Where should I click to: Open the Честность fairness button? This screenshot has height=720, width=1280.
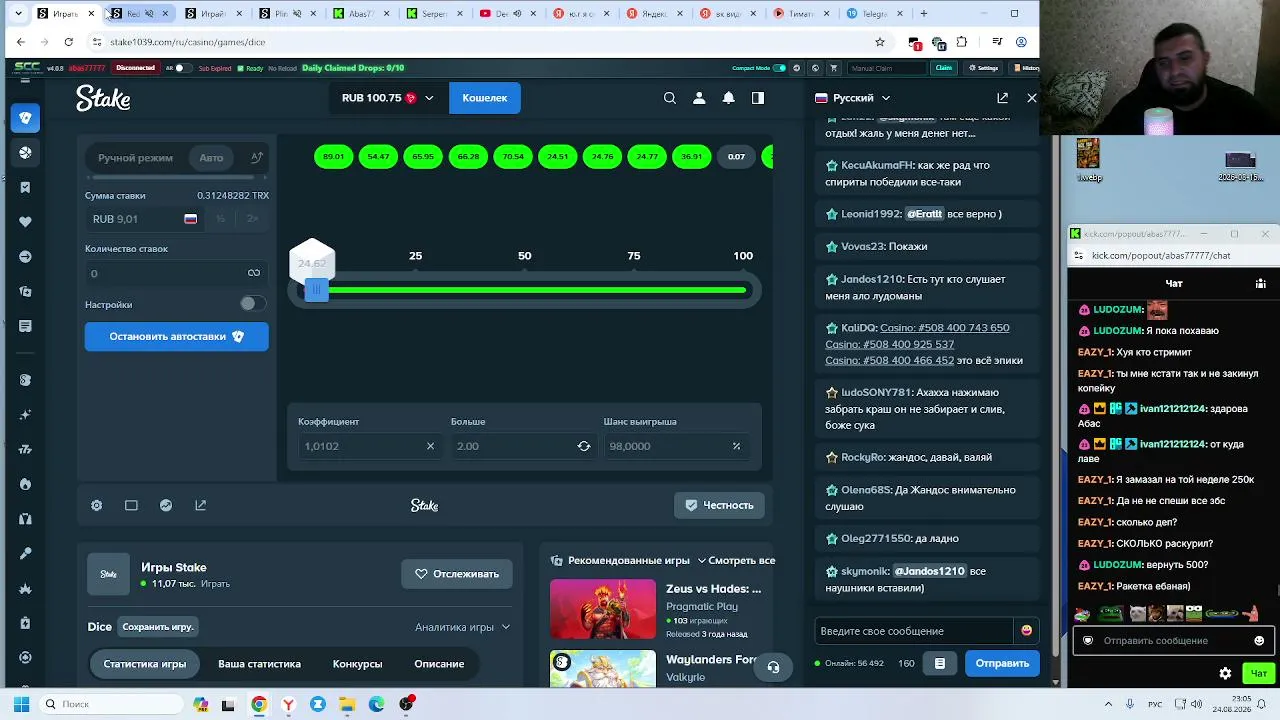point(720,506)
